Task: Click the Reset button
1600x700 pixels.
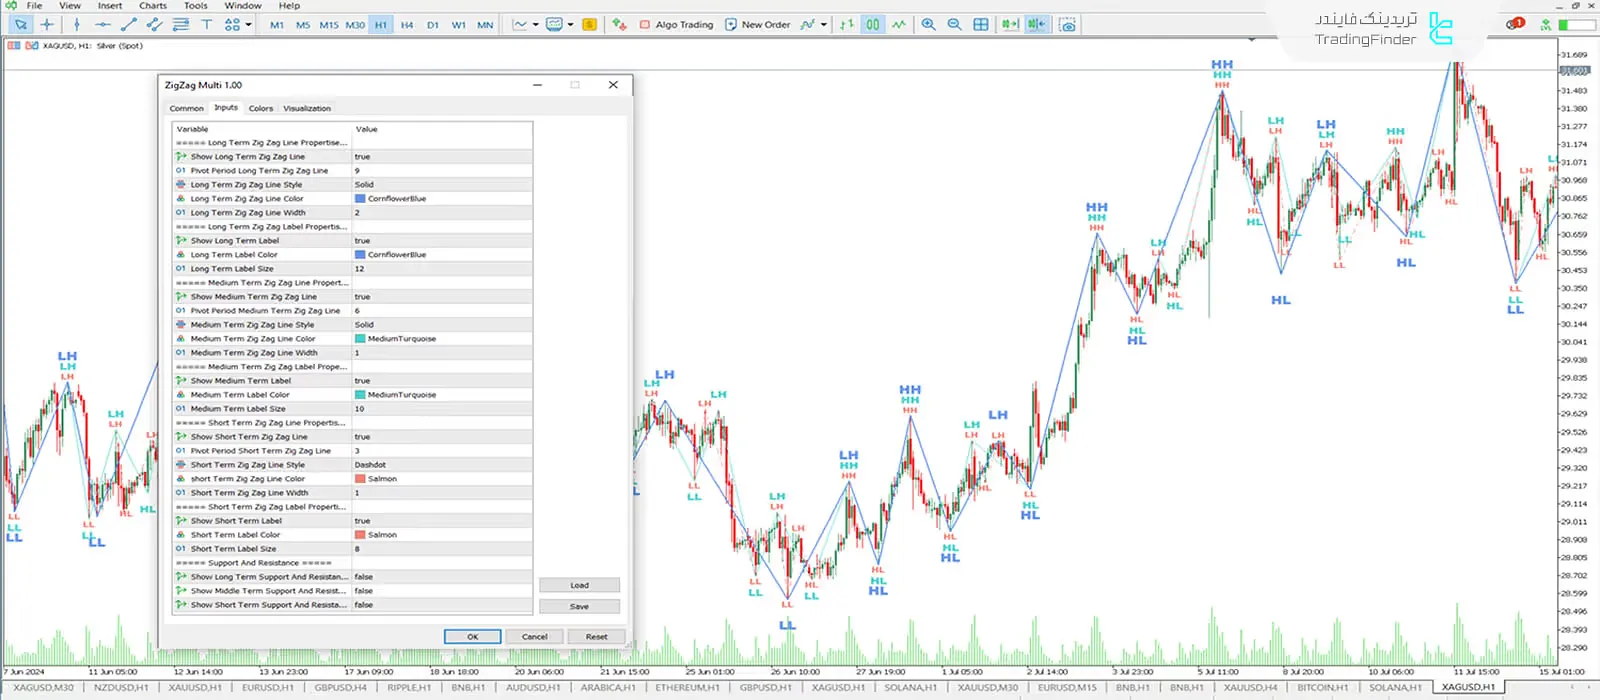Action: coord(596,636)
